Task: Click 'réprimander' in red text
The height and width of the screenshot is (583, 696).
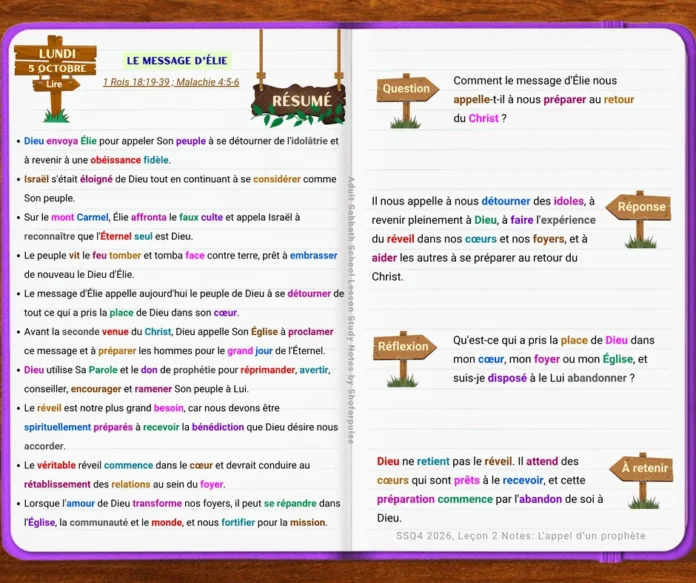Action: click(x=268, y=370)
